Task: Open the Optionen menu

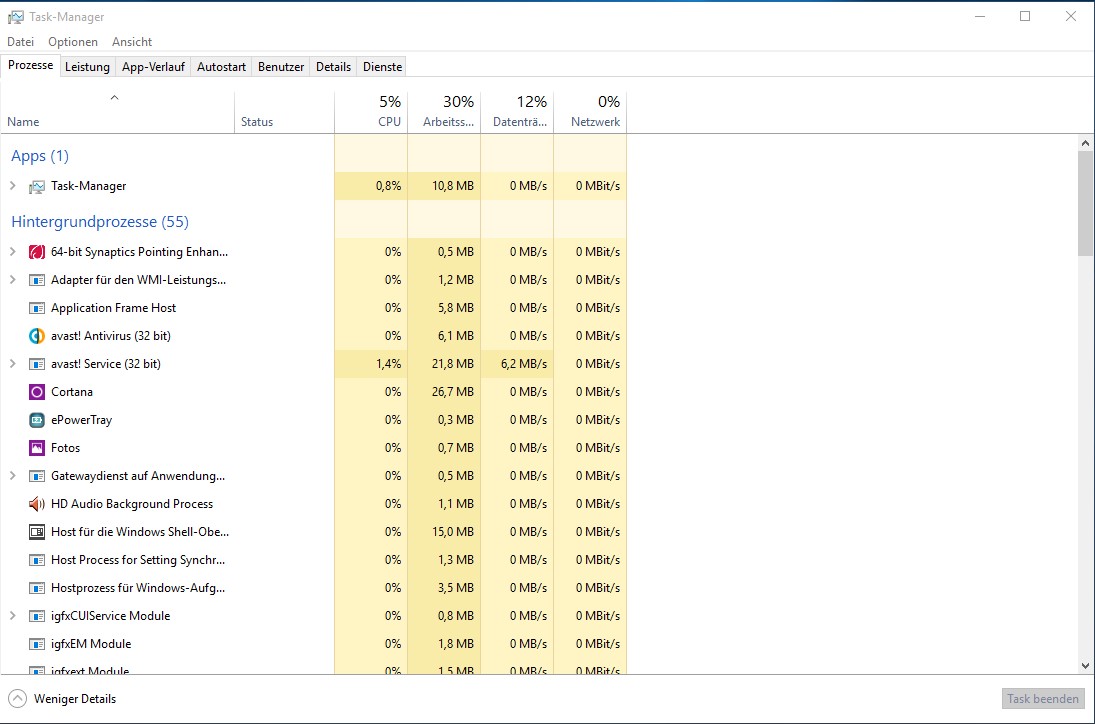Action: coord(73,42)
